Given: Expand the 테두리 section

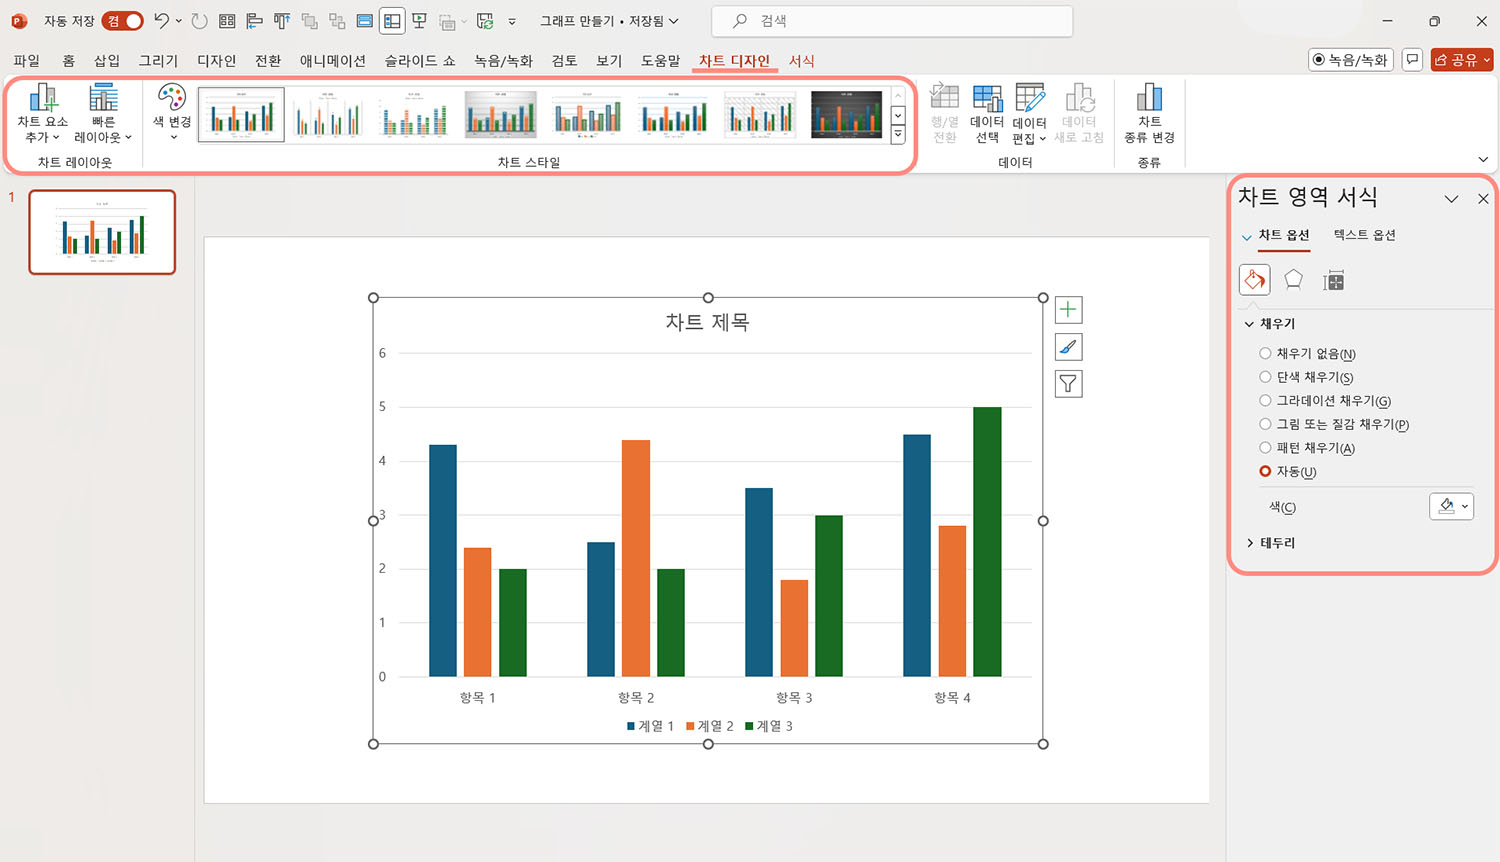Looking at the screenshot, I should (x=1249, y=543).
